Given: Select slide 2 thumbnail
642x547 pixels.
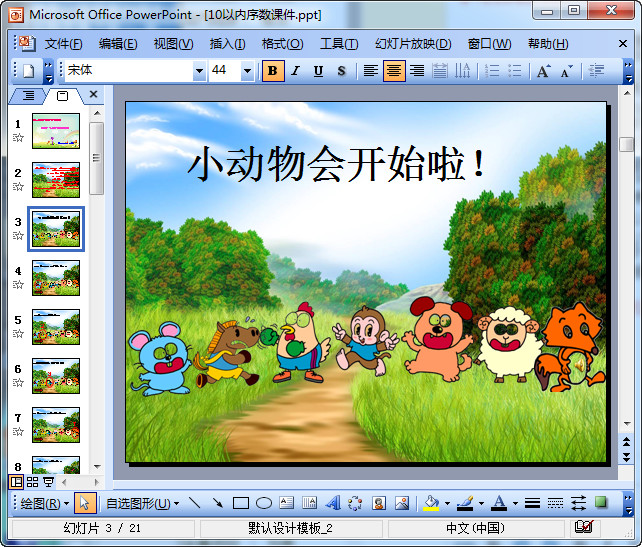Looking at the screenshot, I should 56,180.
